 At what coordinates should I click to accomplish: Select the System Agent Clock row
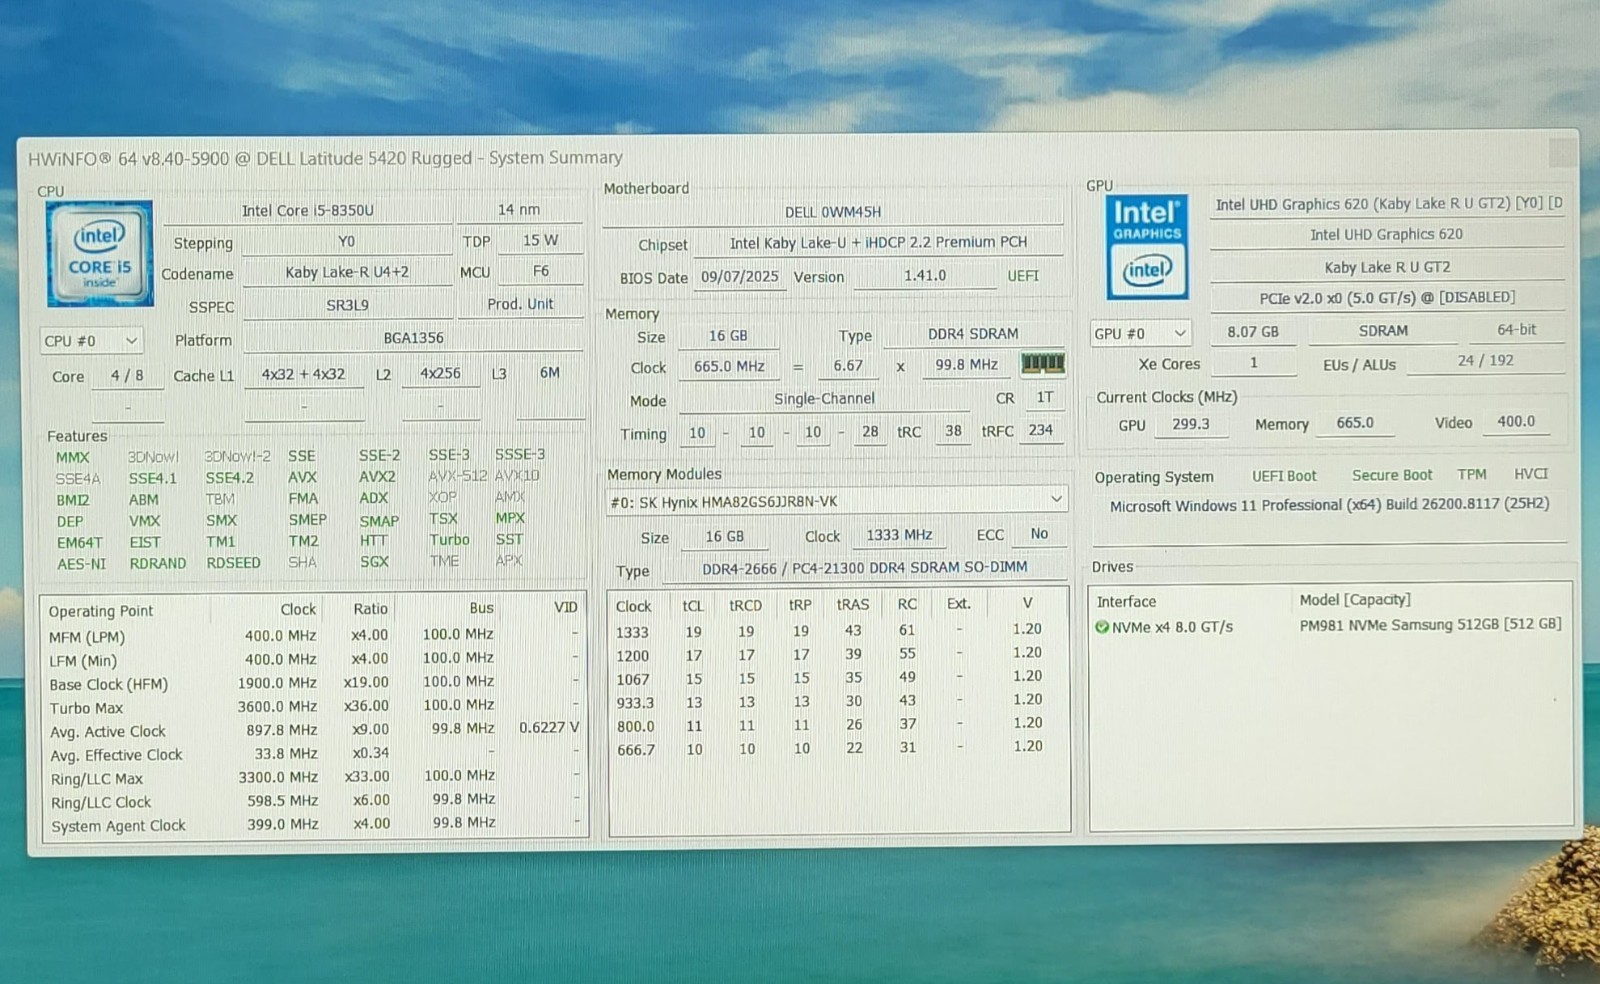[314, 824]
